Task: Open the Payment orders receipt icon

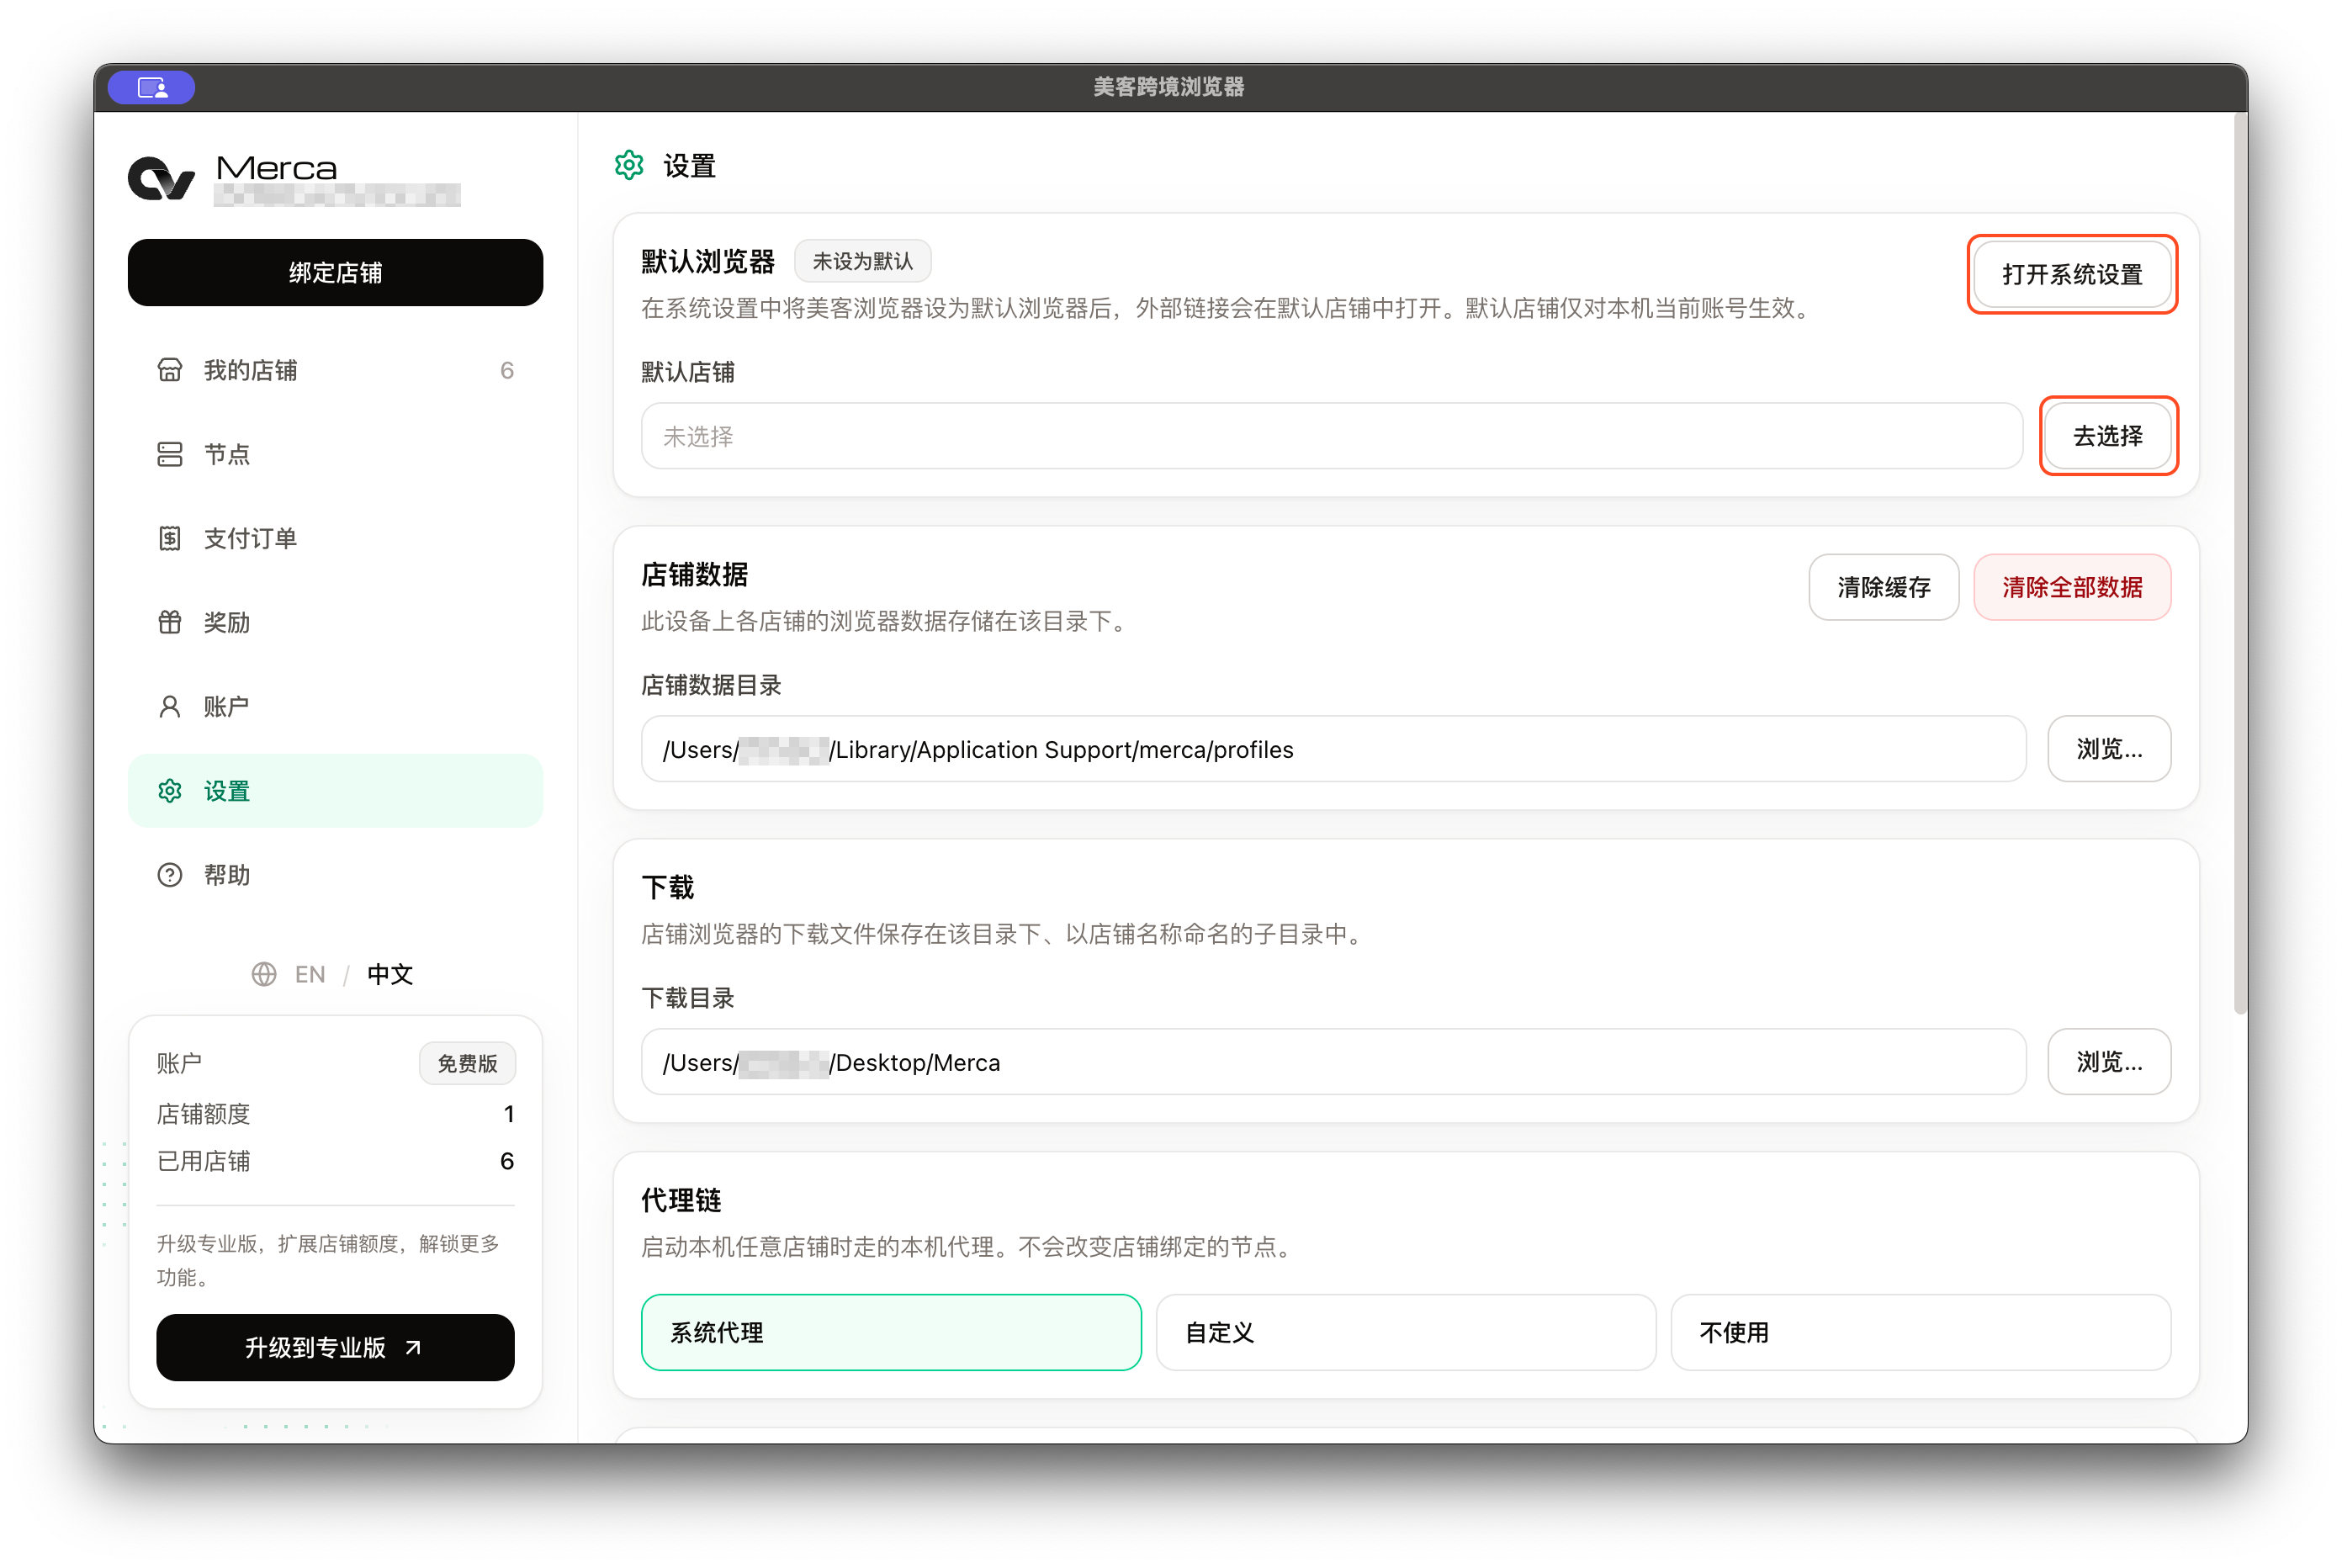Action: (170, 538)
